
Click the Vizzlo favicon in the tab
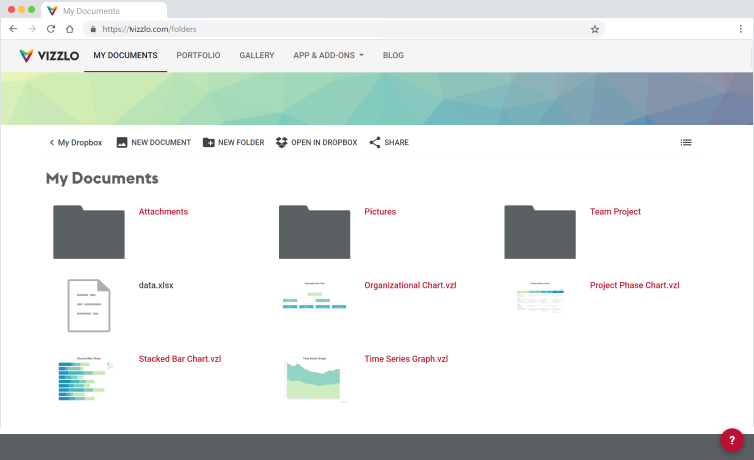[52, 11]
